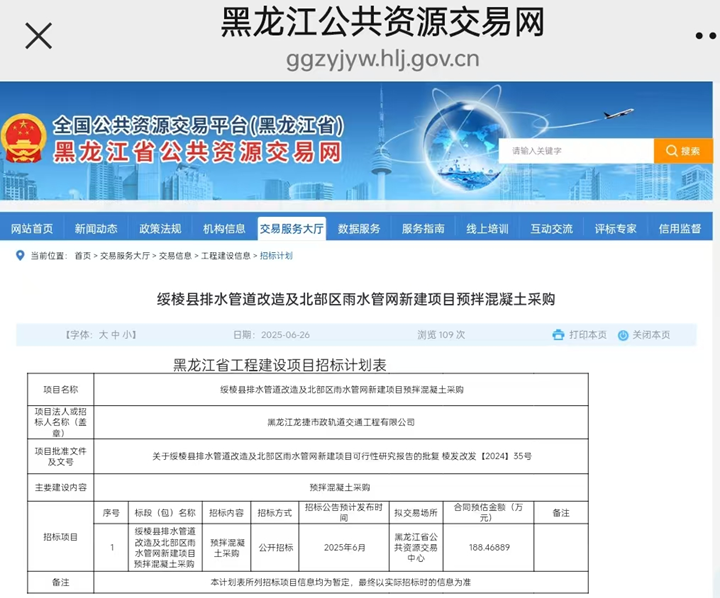Close the in-app browser with the X icon
Image resolution: width=720 pixels, height=598 pixels.
coord(39,36)
